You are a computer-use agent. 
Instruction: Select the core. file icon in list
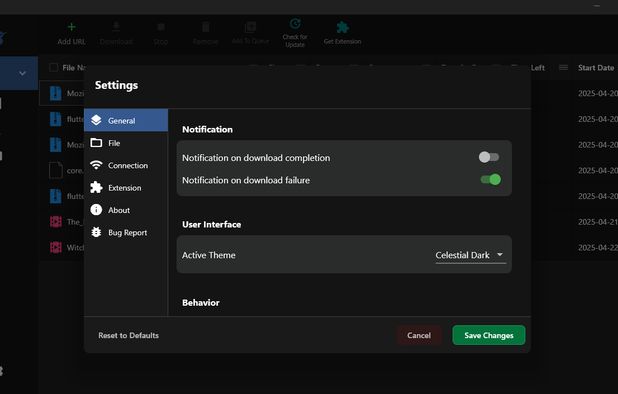point(56,170)
